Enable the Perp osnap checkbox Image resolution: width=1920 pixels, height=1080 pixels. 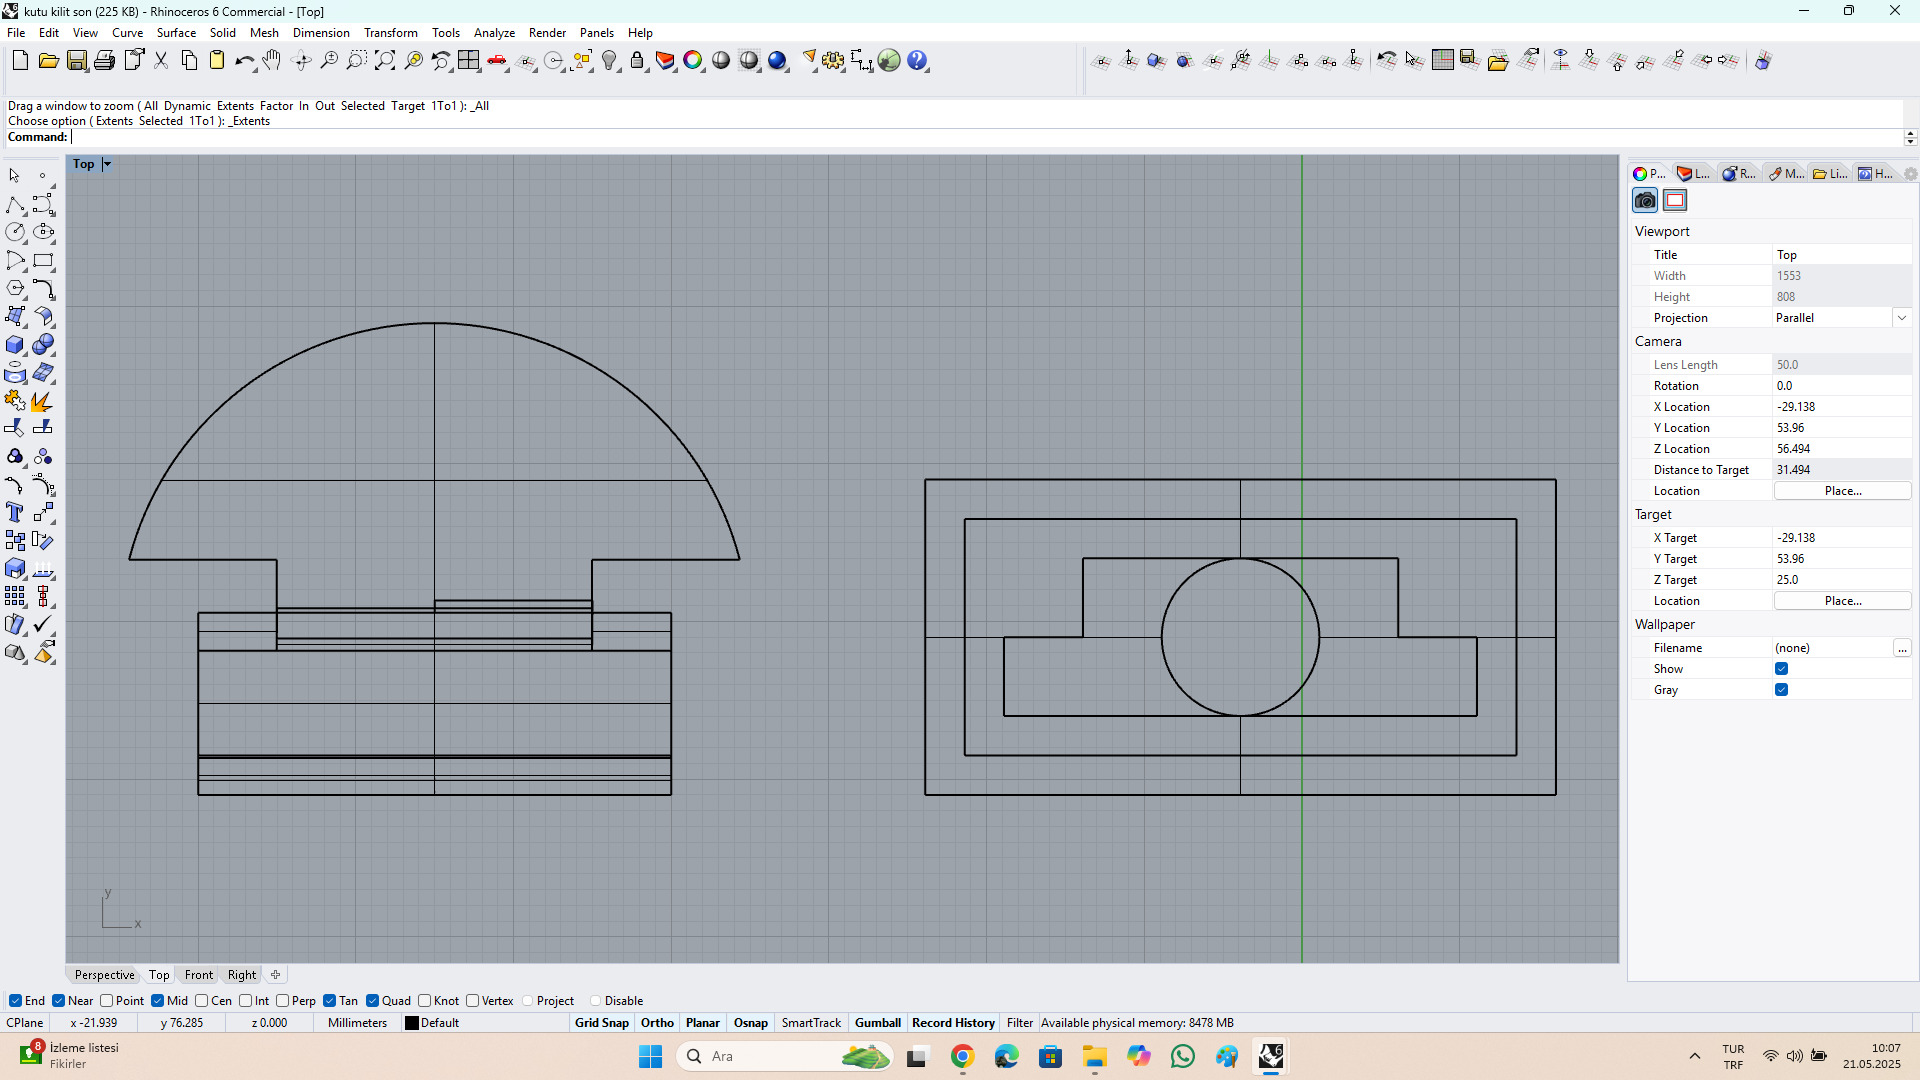[283, 1001]
